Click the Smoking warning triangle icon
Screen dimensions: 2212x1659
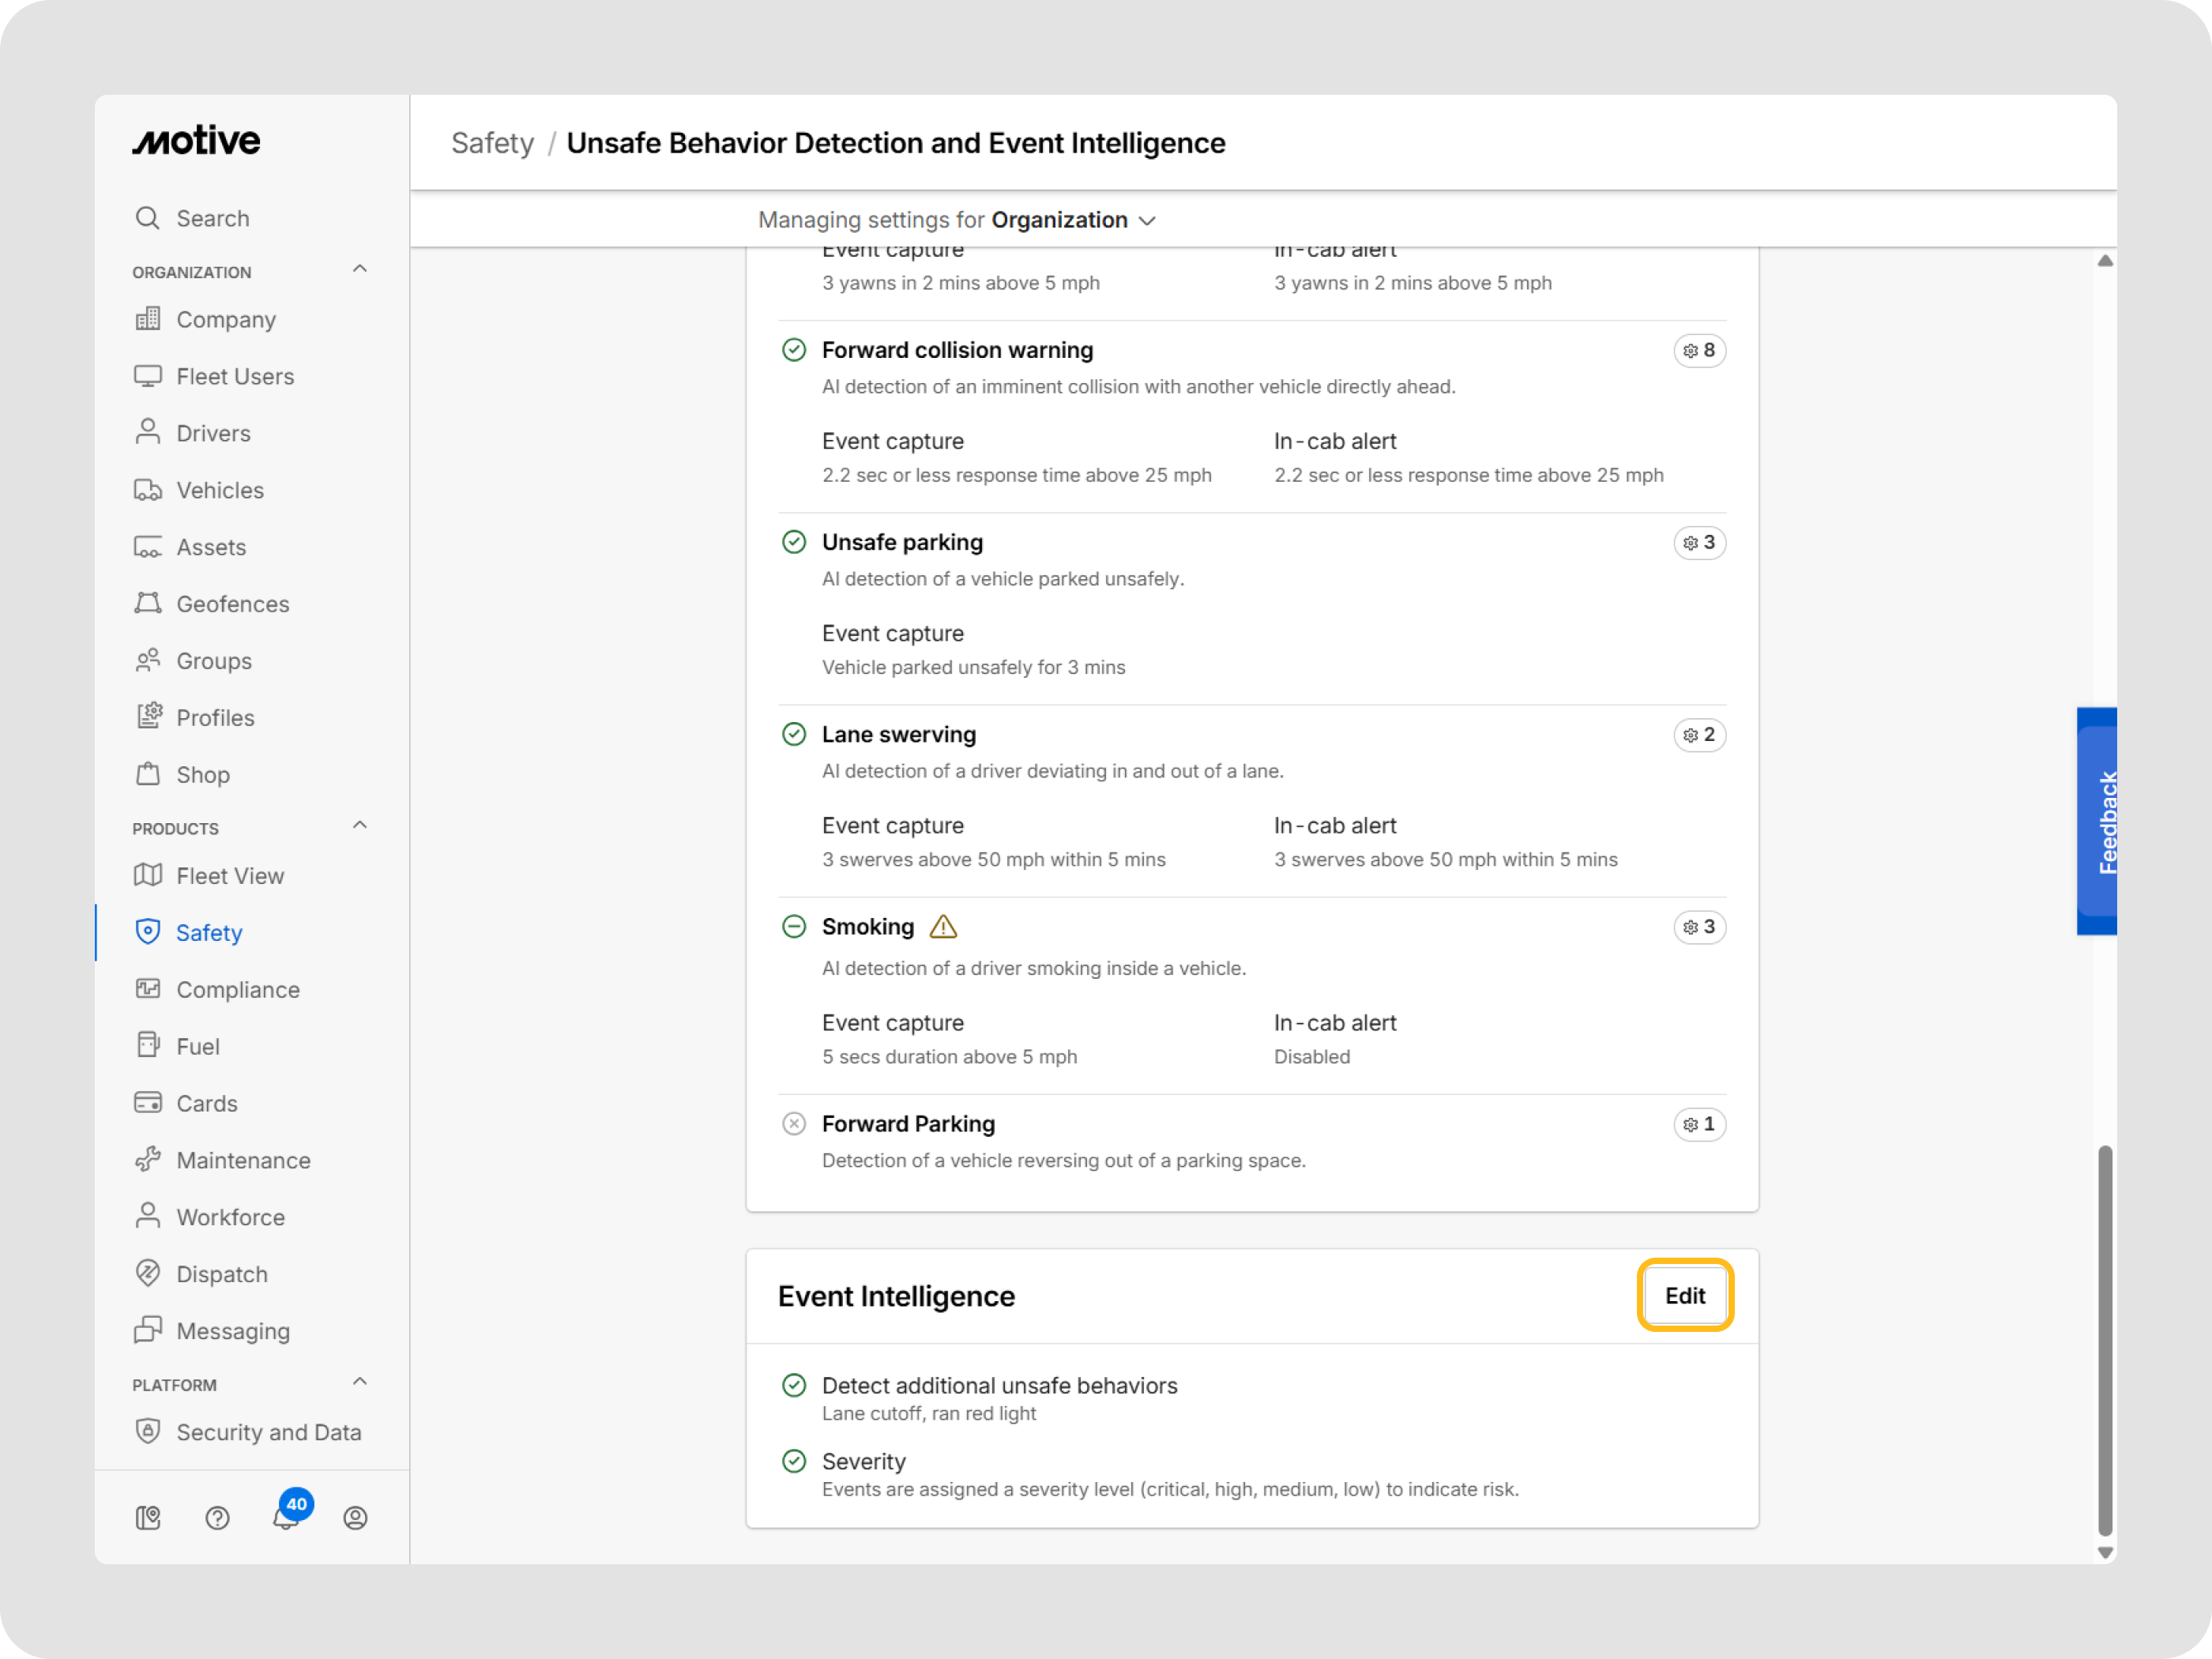(943, 927)
